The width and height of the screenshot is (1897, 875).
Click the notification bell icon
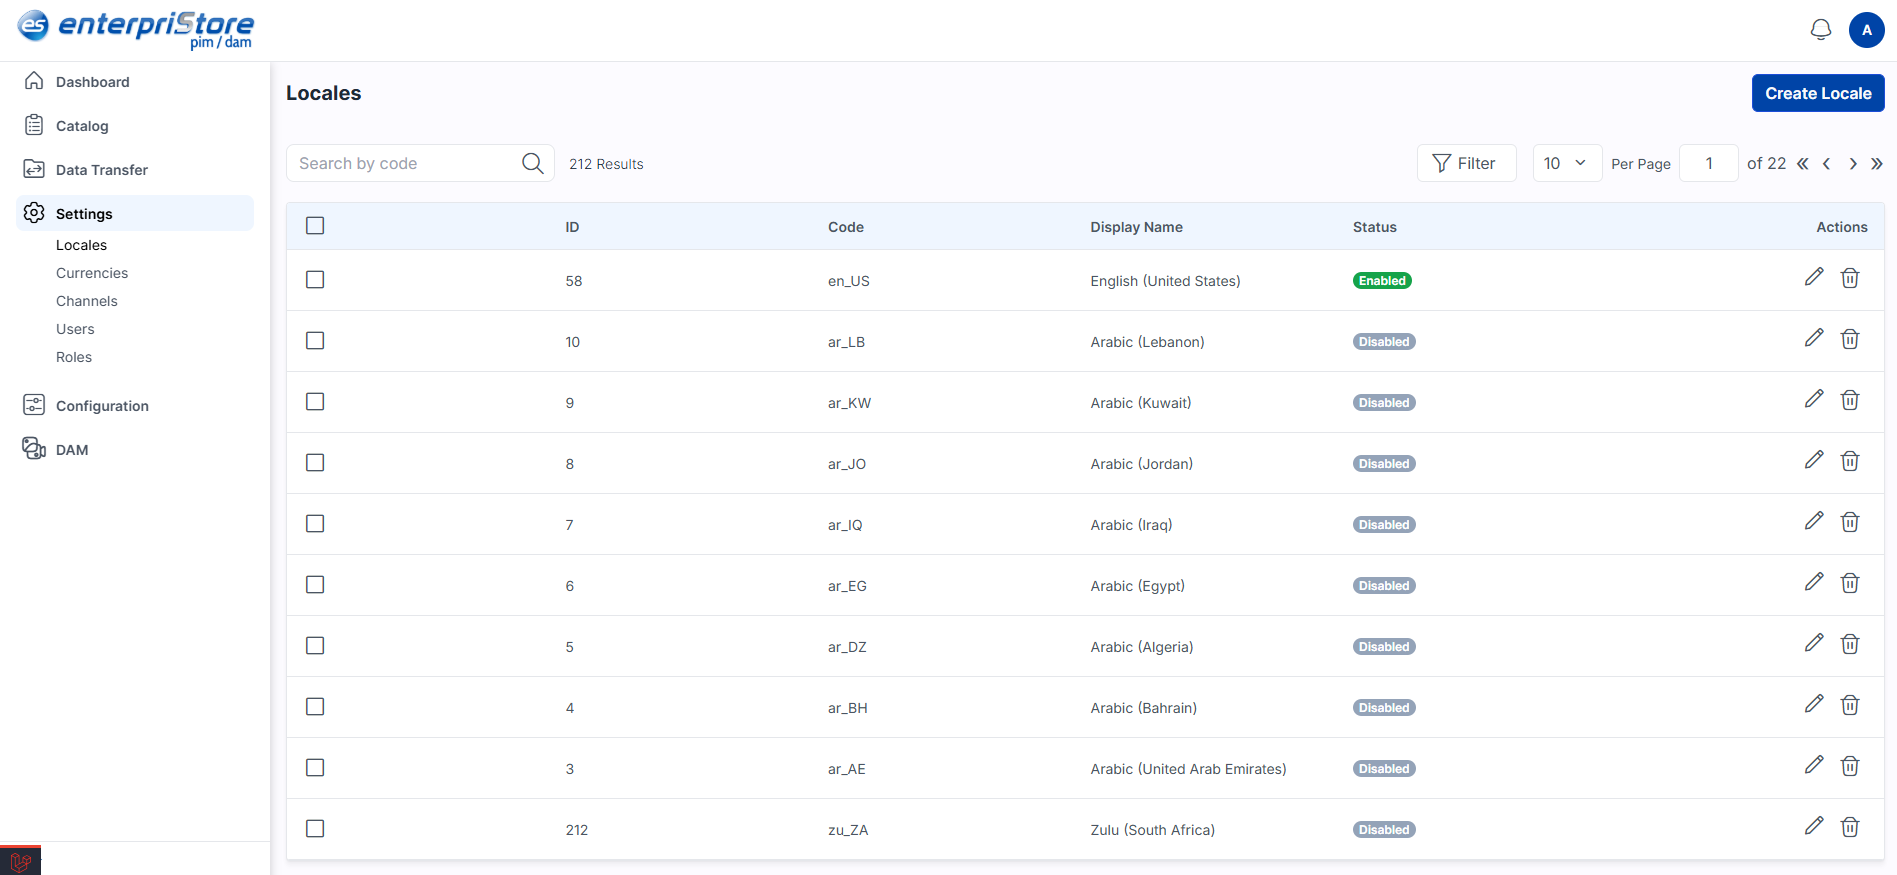coord(1820,30)
